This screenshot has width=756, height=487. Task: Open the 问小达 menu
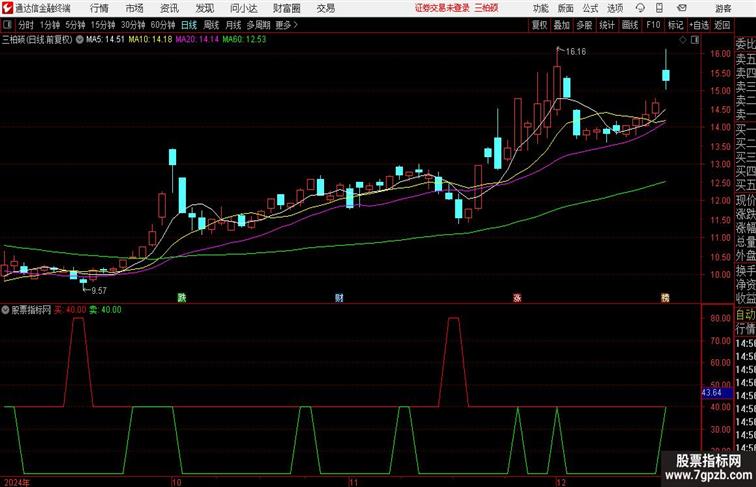tap(244, 8)
